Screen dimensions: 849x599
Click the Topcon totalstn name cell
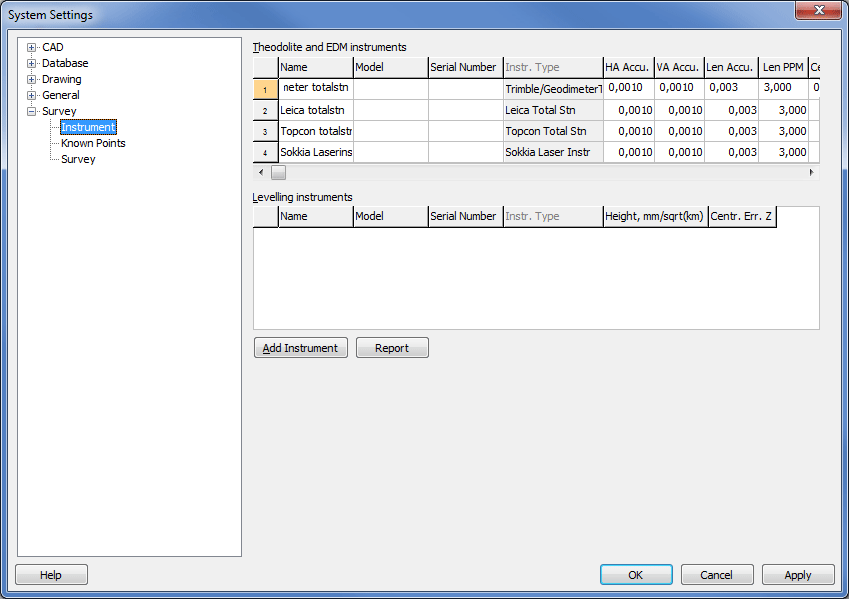point(315,131)
